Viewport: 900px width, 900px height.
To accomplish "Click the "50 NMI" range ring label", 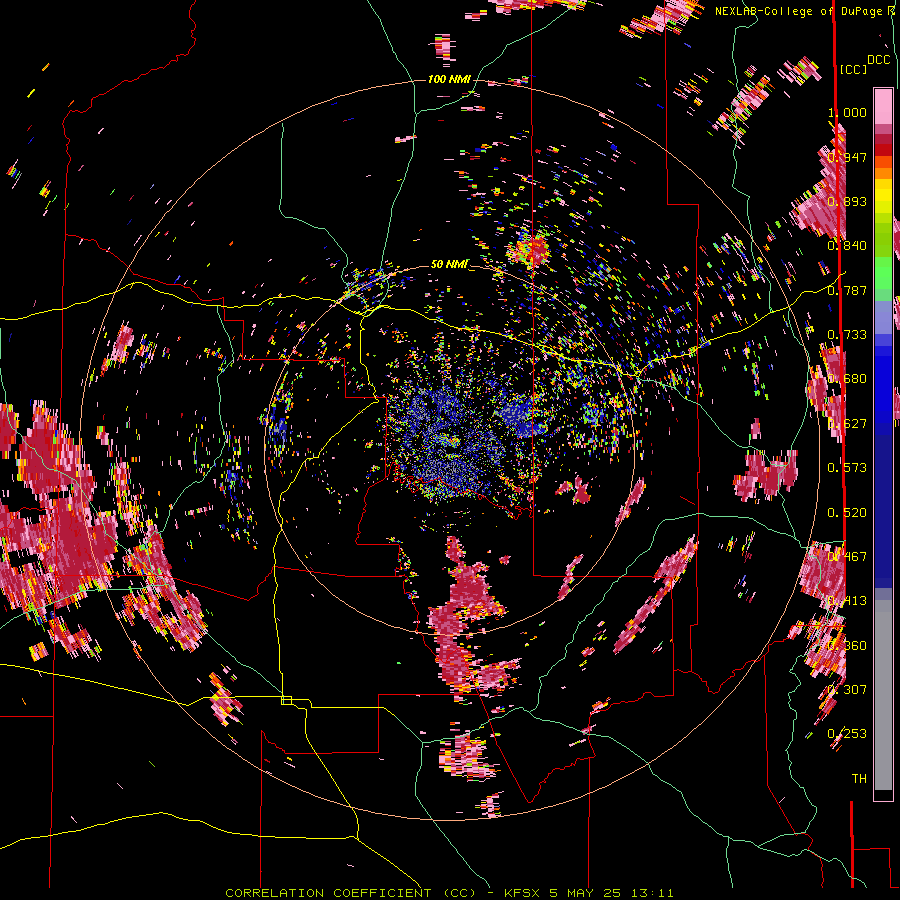I will point(449,264).
